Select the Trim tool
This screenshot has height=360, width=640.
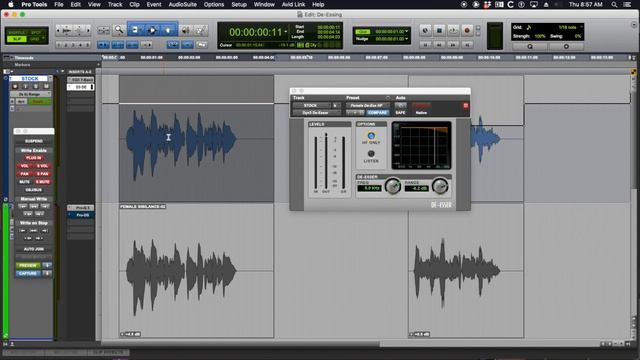[136, 30]
